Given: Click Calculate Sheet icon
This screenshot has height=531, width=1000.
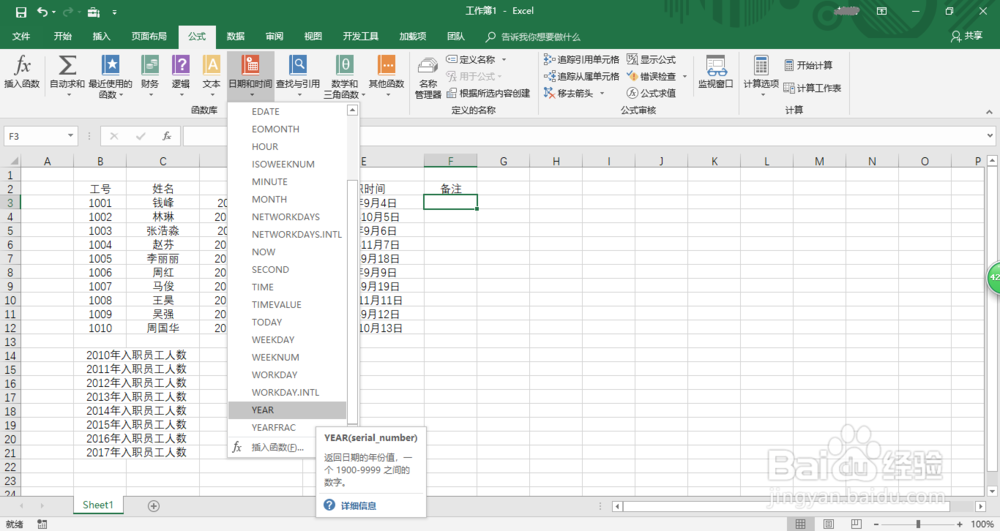Looking at the screenshot, I should tap(789, 88).
